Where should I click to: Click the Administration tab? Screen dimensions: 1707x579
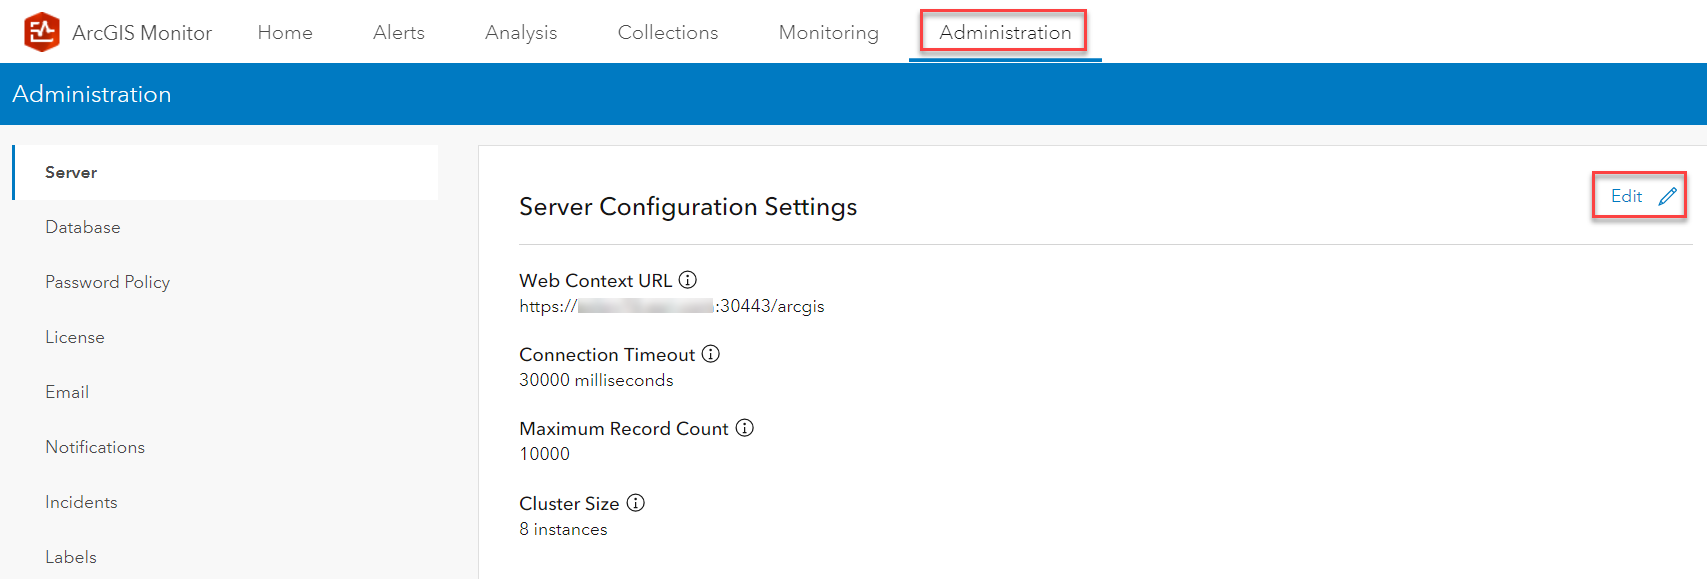coord(1005,32)
